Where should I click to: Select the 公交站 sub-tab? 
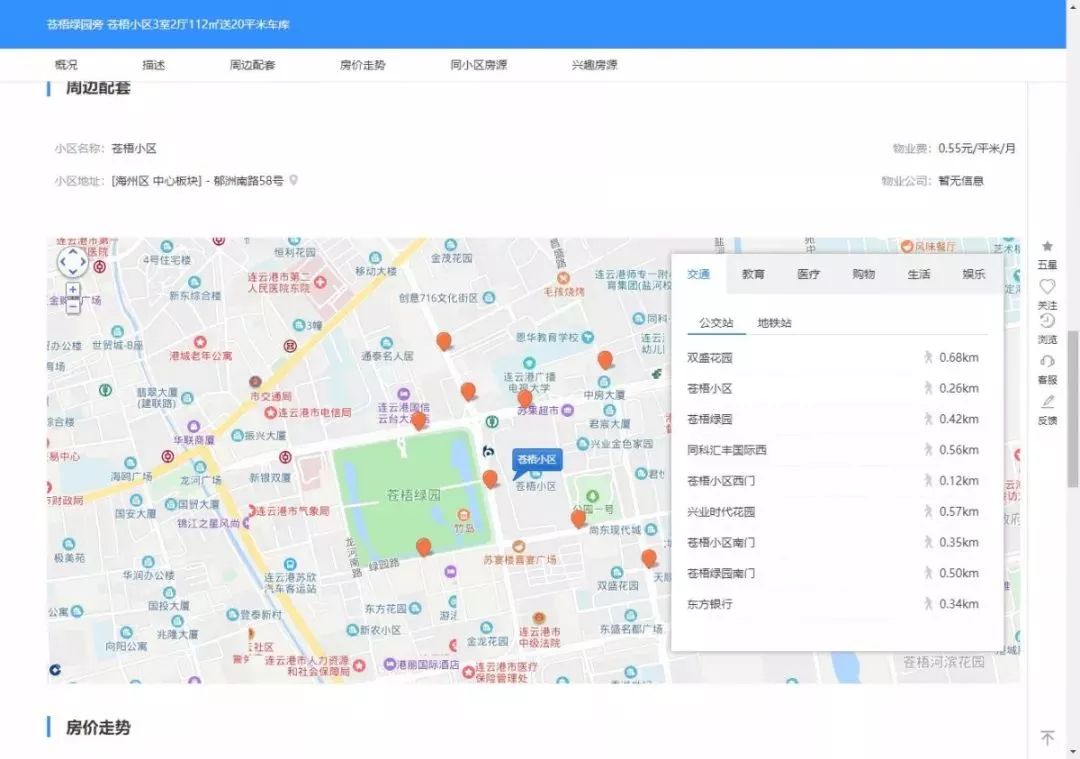(716, 323)
